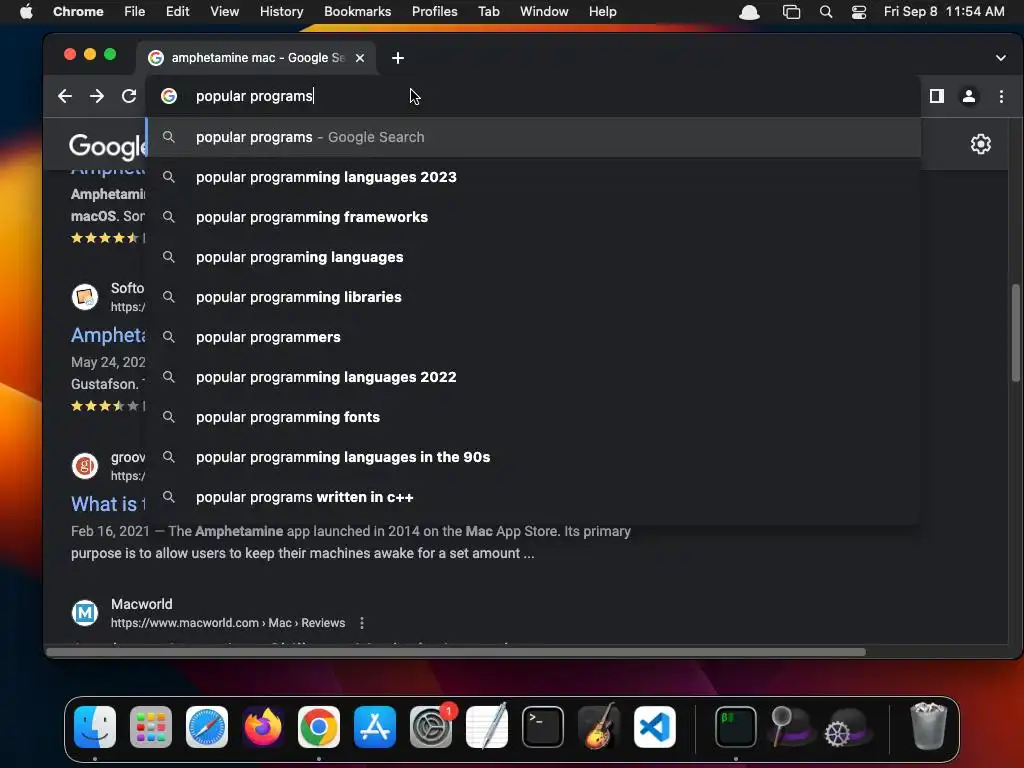The height and width of the screenshot is (768, 1024).
Task: Click the groovyPost site favicon
Action: (x=85, y=466)
